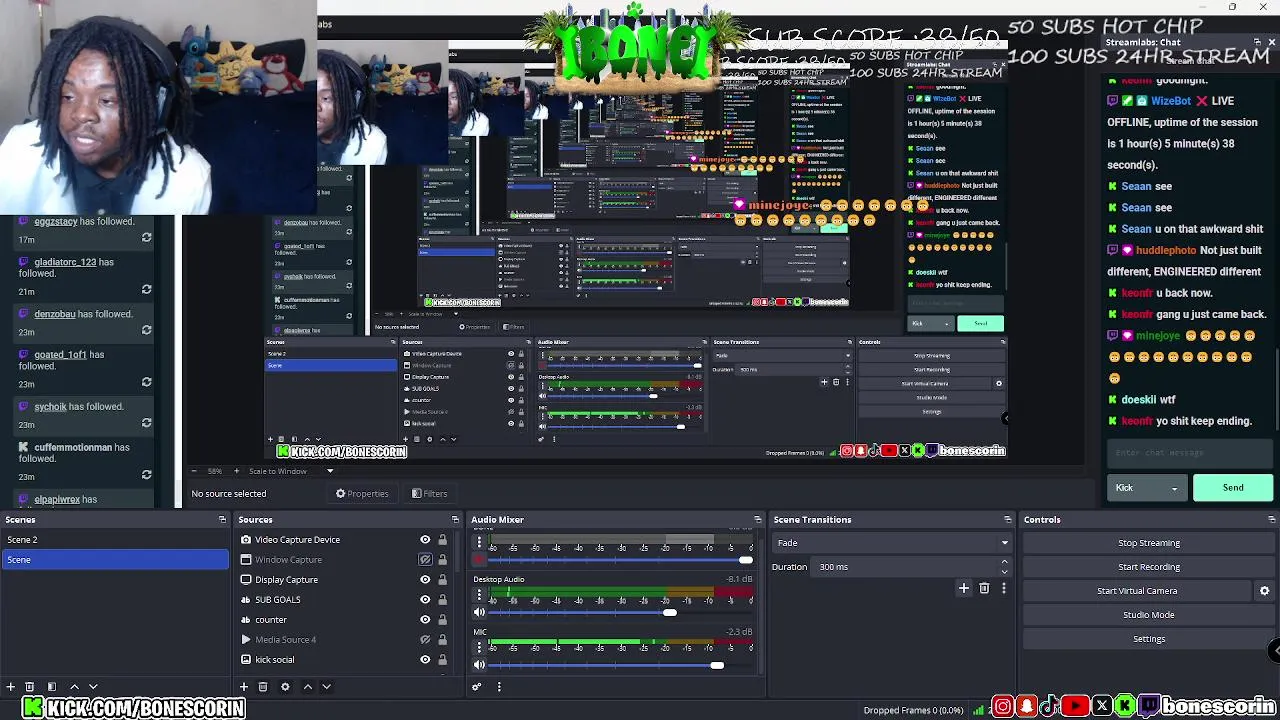Image resolution: width=1280 pixels, height=720 pixels.
Task: Open MIC channel three-dot options
Action: (x=479, y=648)
